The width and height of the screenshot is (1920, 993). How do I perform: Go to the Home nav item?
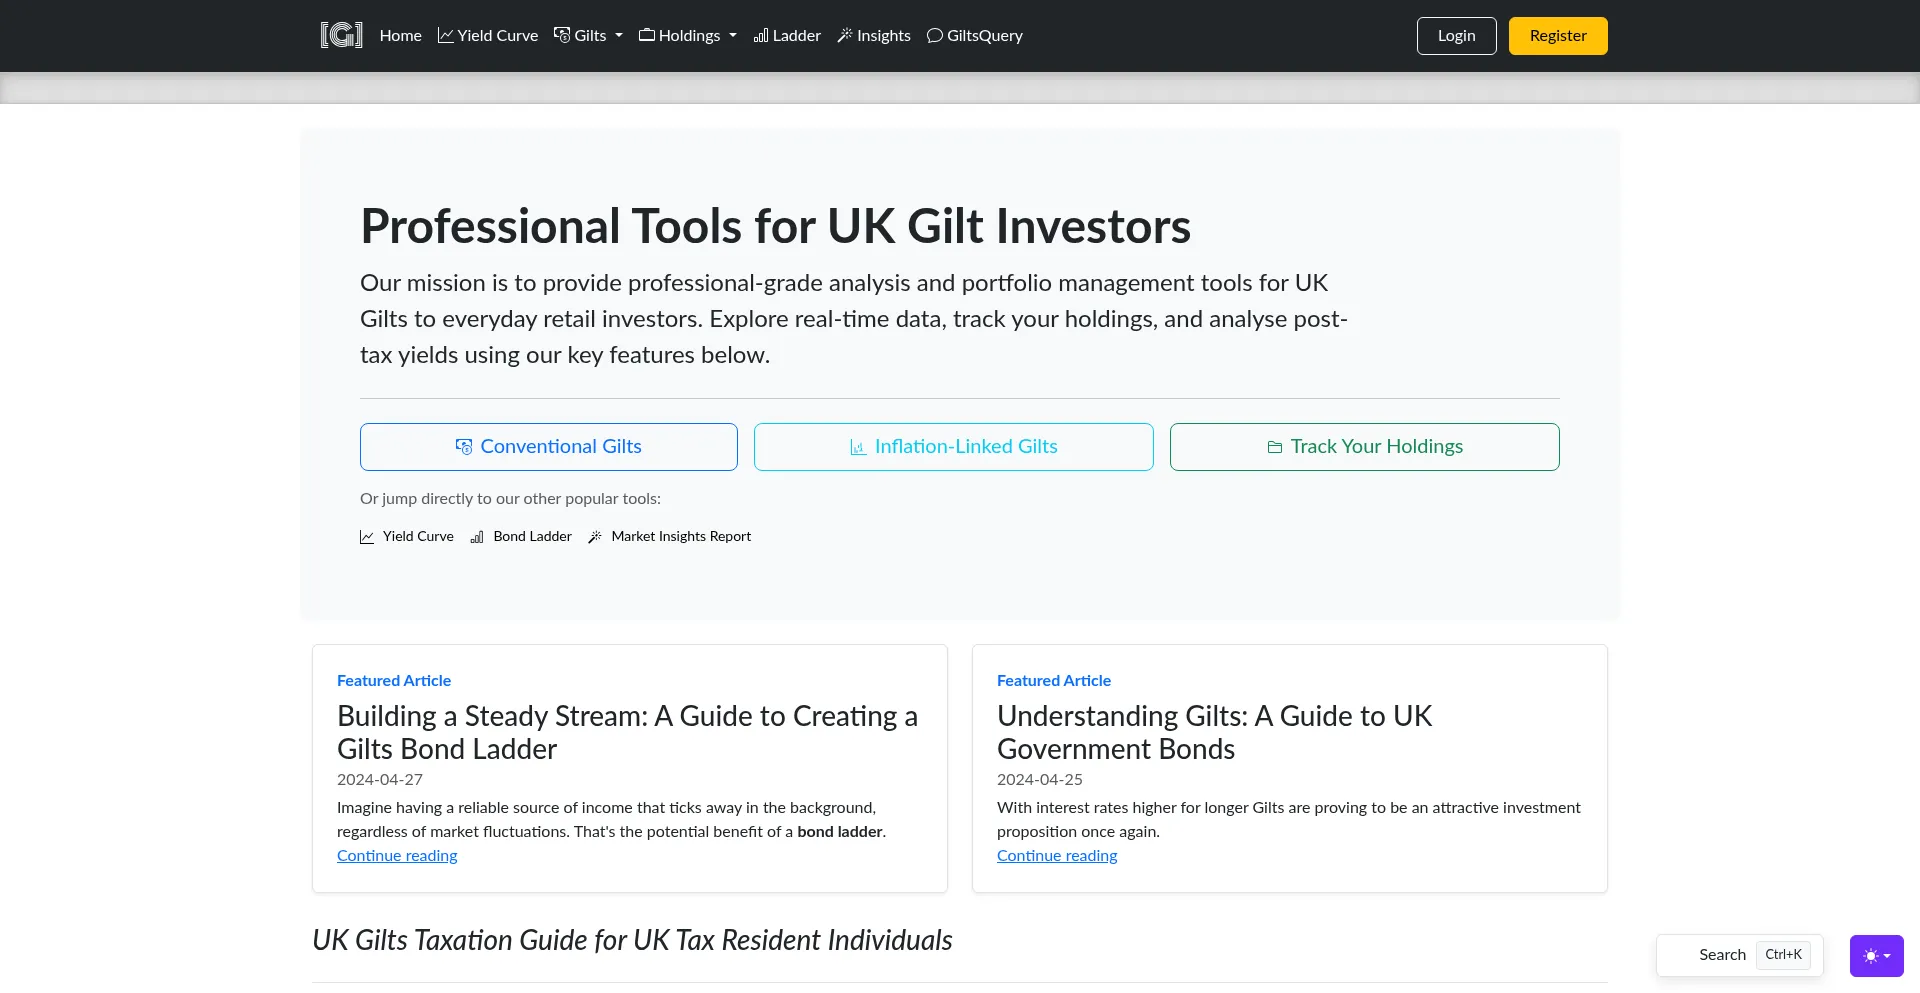pyautogui.click(x=400, y=35)
